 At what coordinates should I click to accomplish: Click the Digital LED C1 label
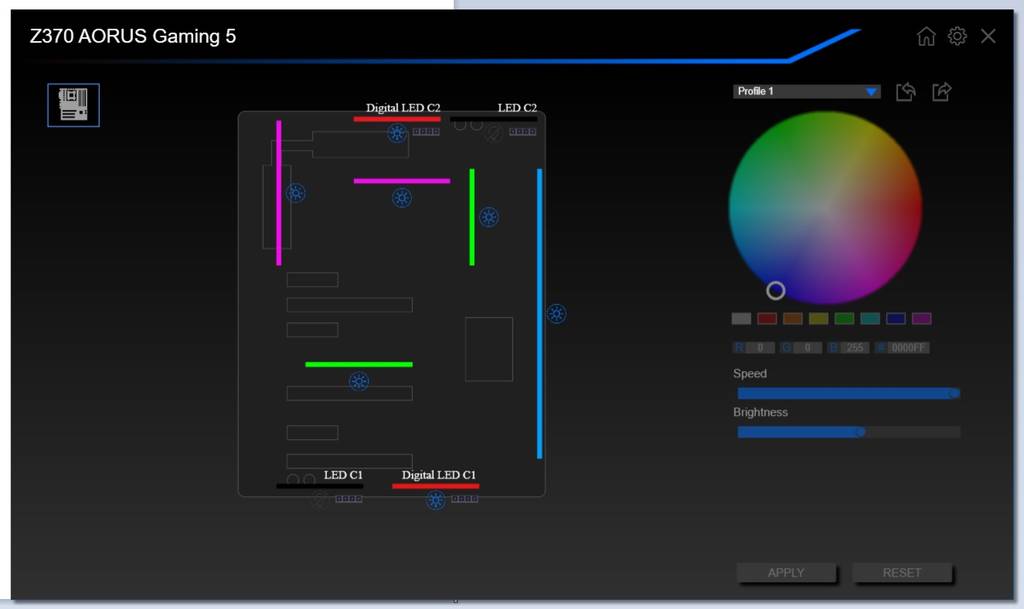click(x=439, y=475)
